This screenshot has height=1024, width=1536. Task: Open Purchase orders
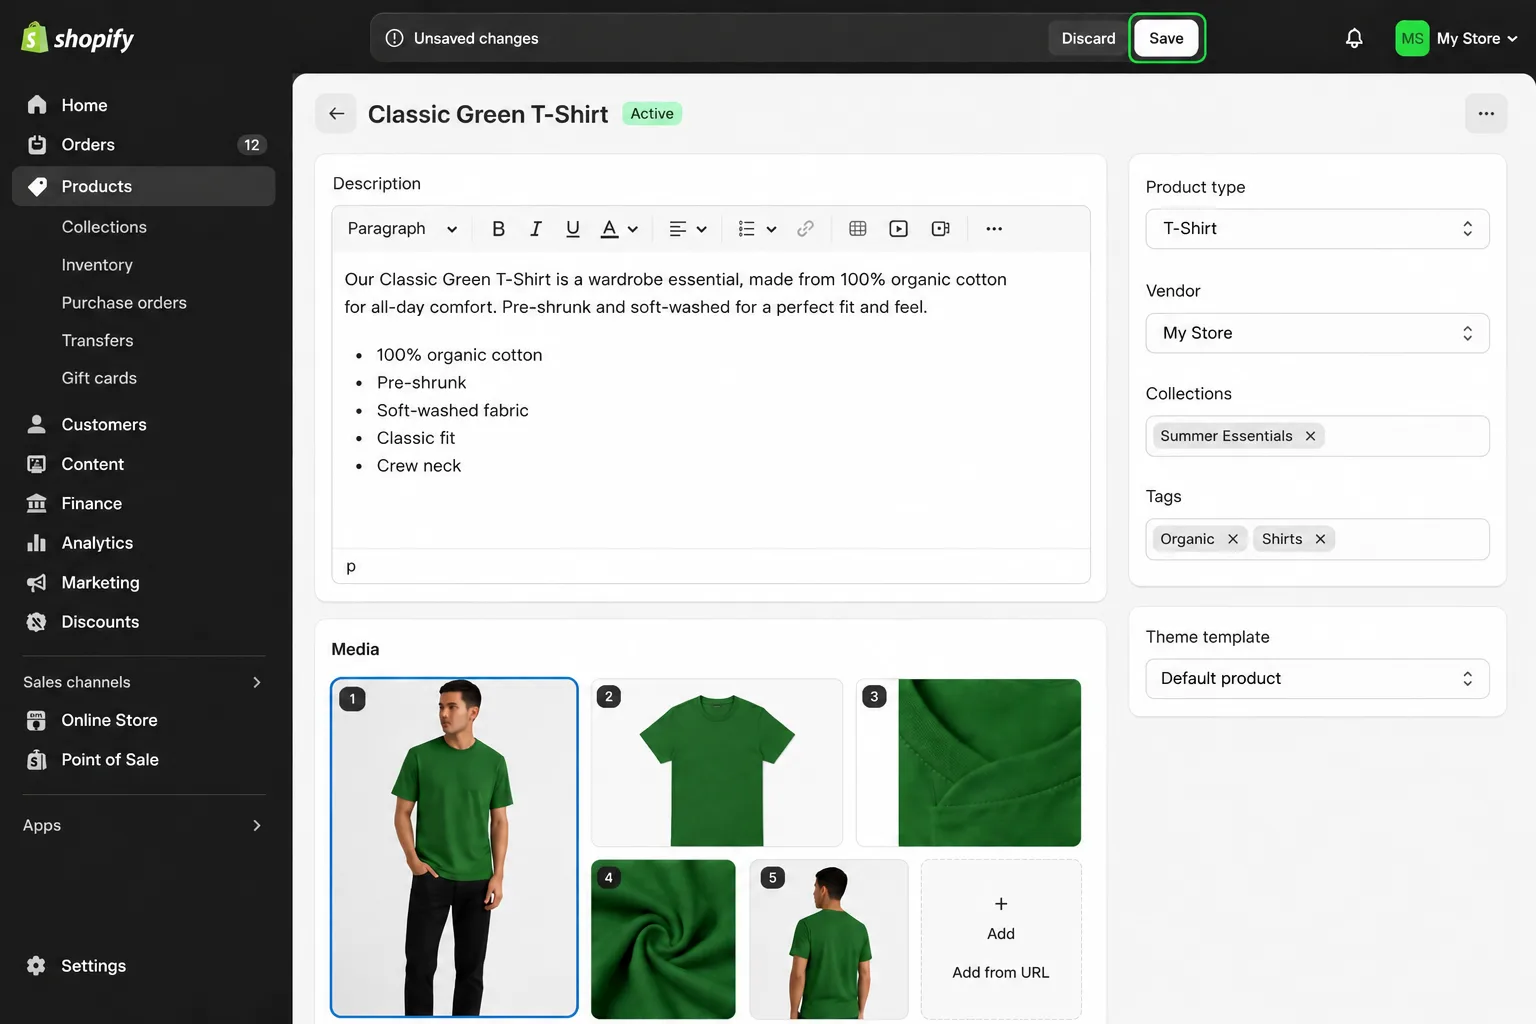click(124, 303)
